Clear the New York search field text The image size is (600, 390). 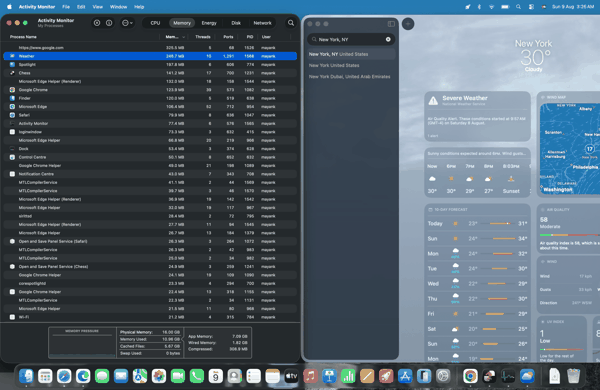click(388, 39)
